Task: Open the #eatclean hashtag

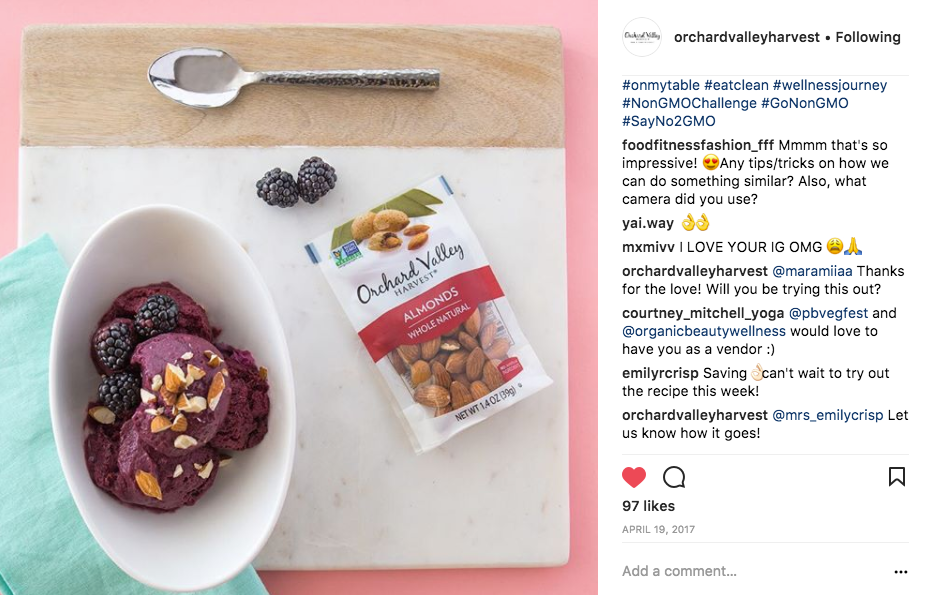Action: [x=736, y=85]
